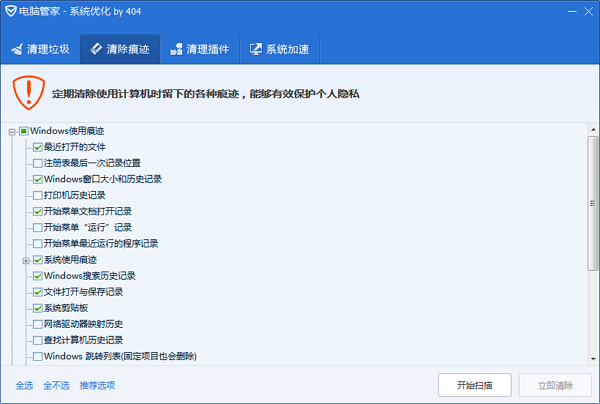
Task: Click the 全不选 link
Action: [x=56, y=385]
